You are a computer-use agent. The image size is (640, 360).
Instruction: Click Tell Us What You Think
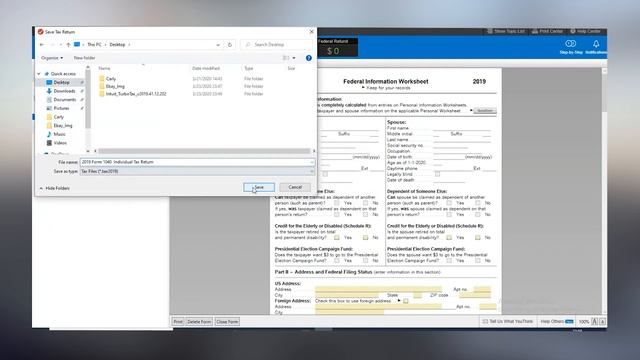[507, 322]
